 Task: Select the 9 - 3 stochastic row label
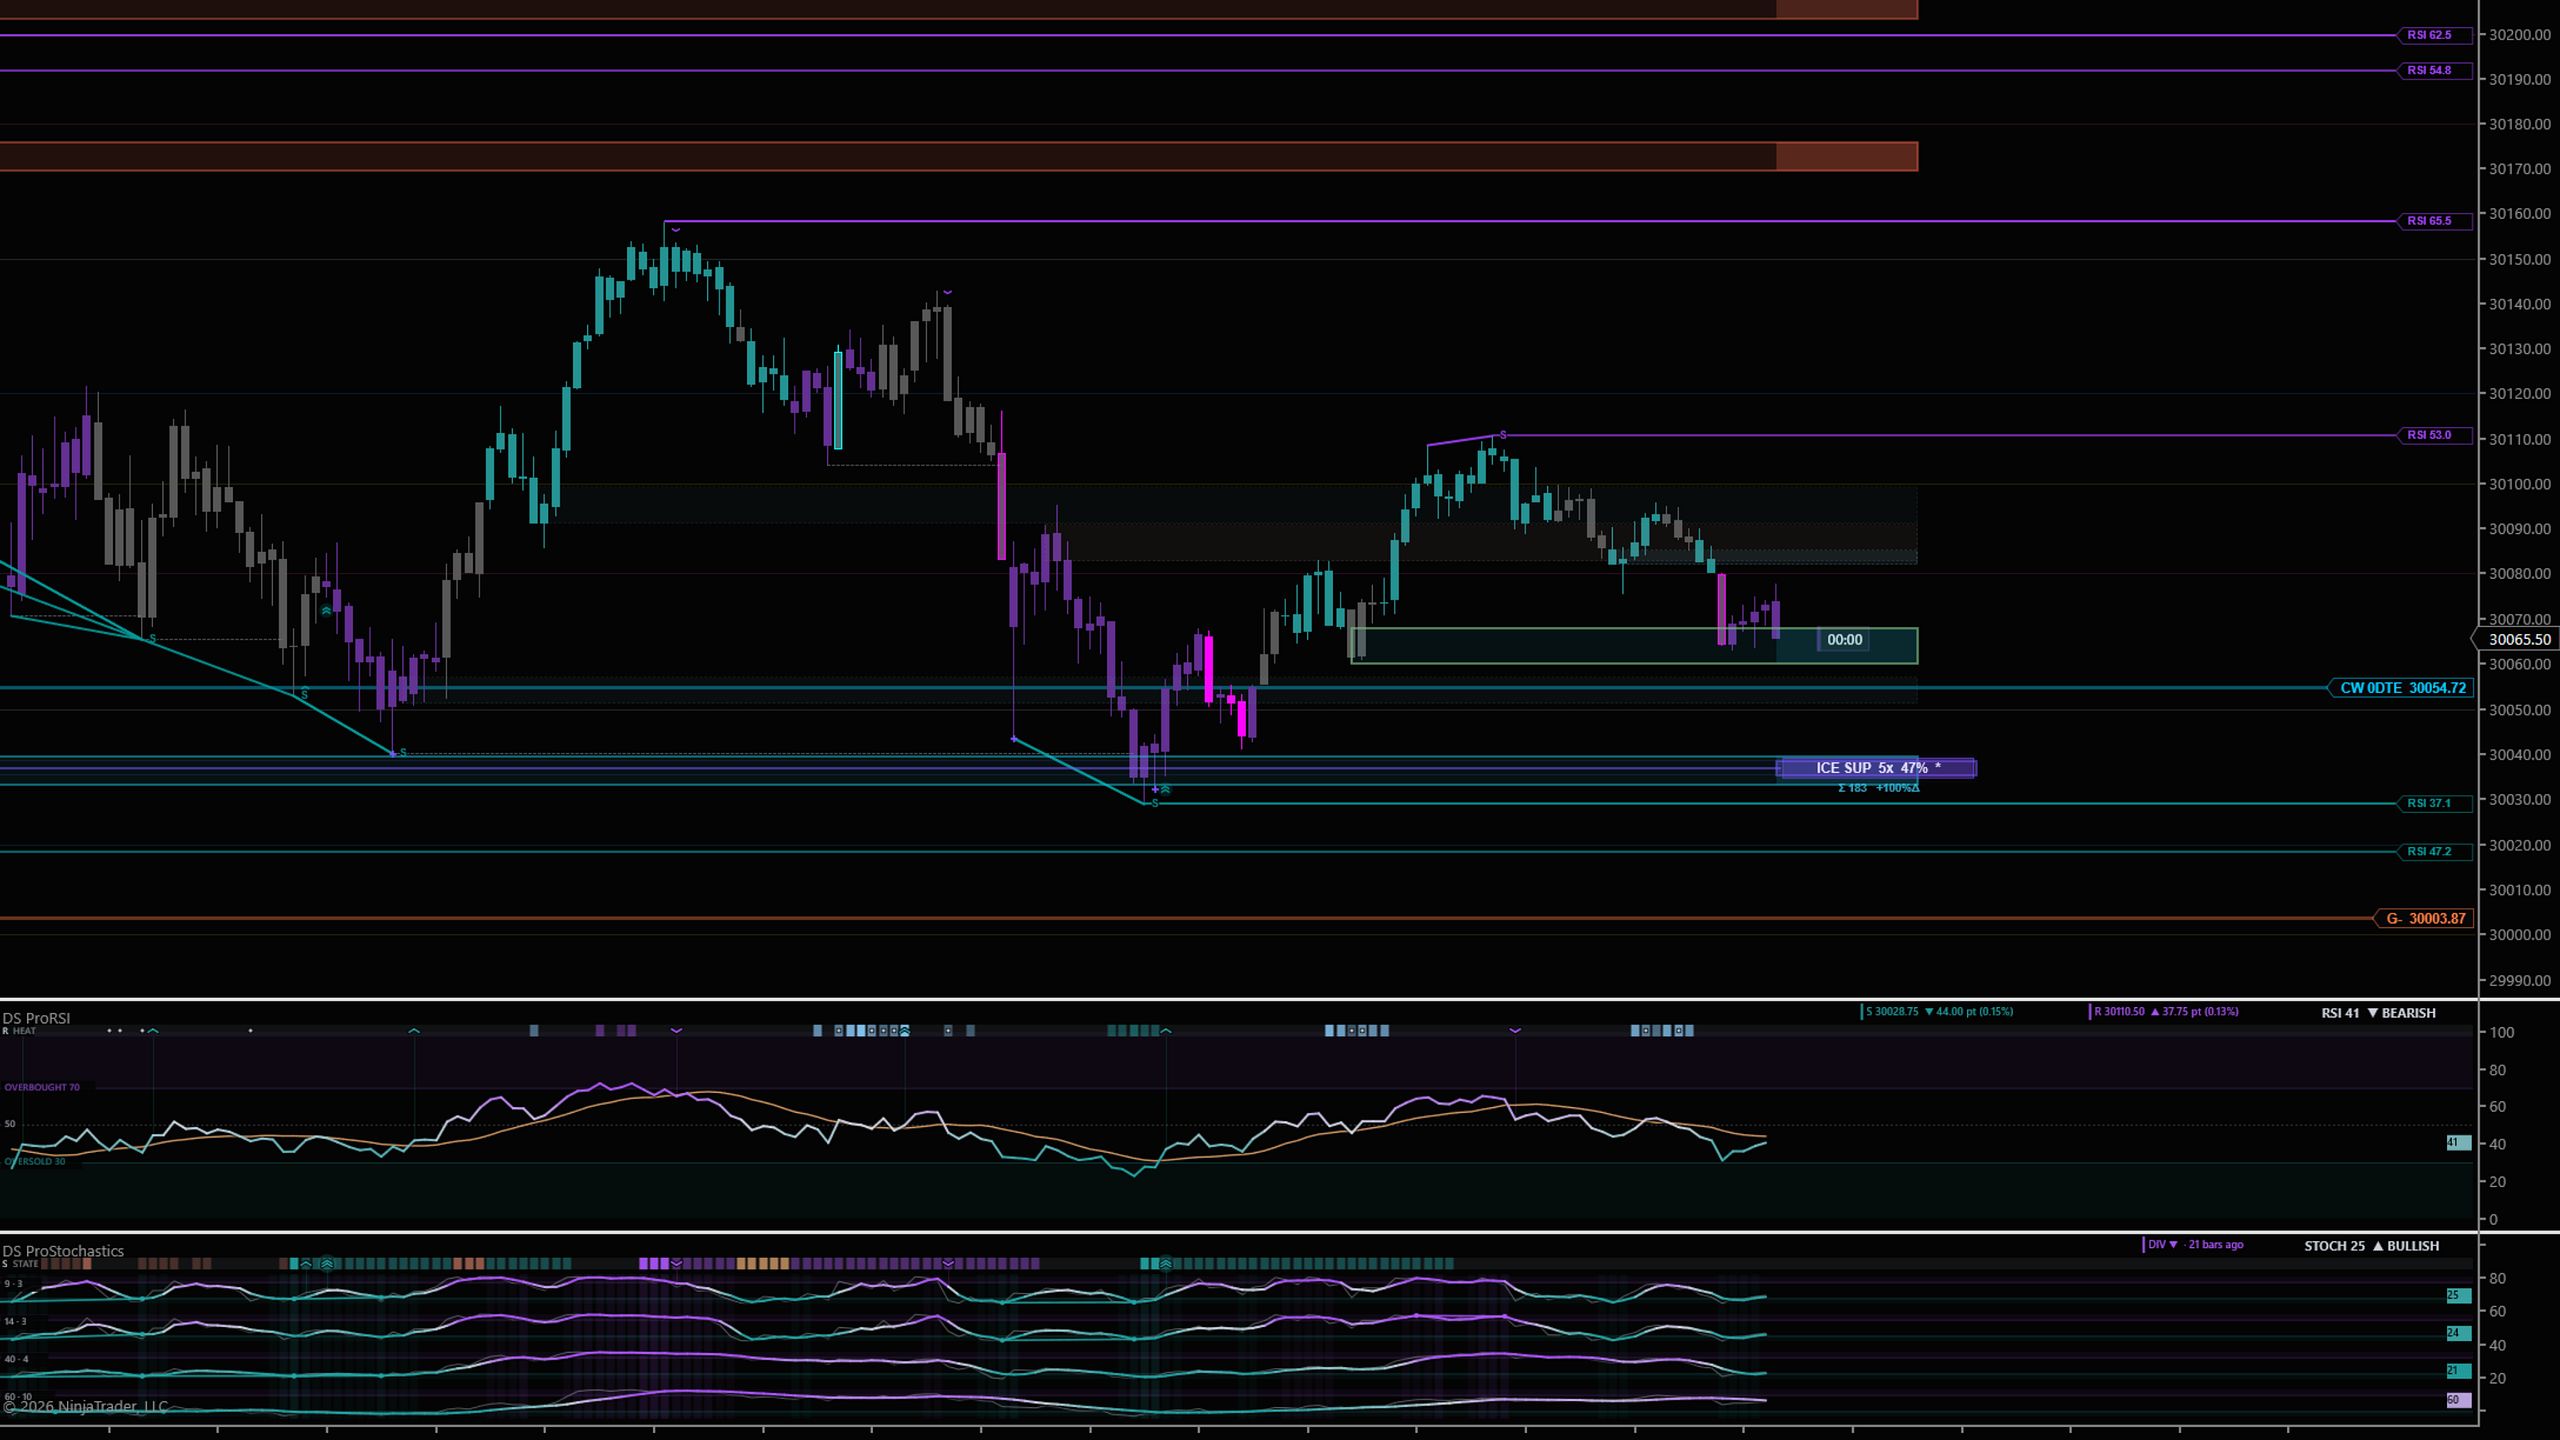pyautogui.click(x=13, y=1284)
